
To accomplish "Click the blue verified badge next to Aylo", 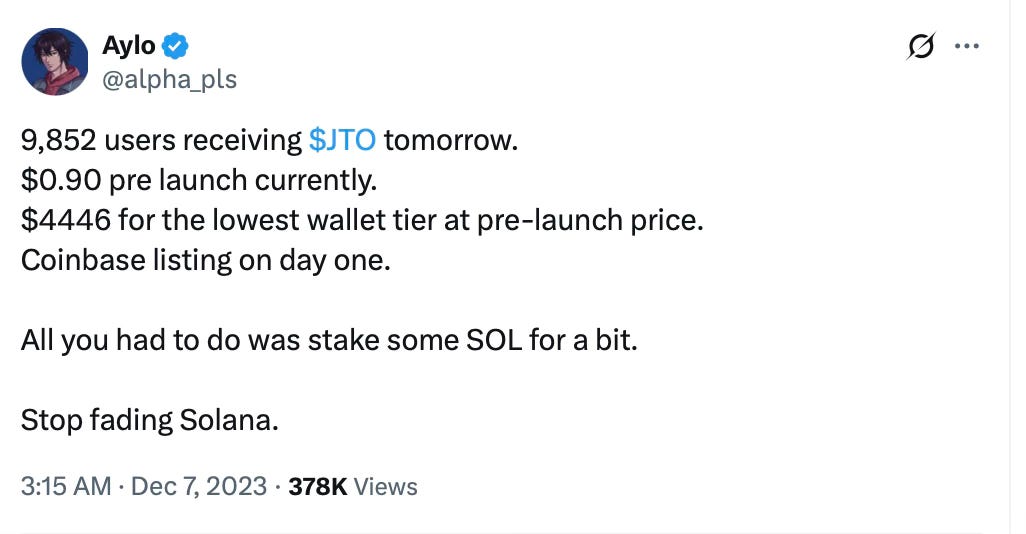I will (x=175, y=46).
